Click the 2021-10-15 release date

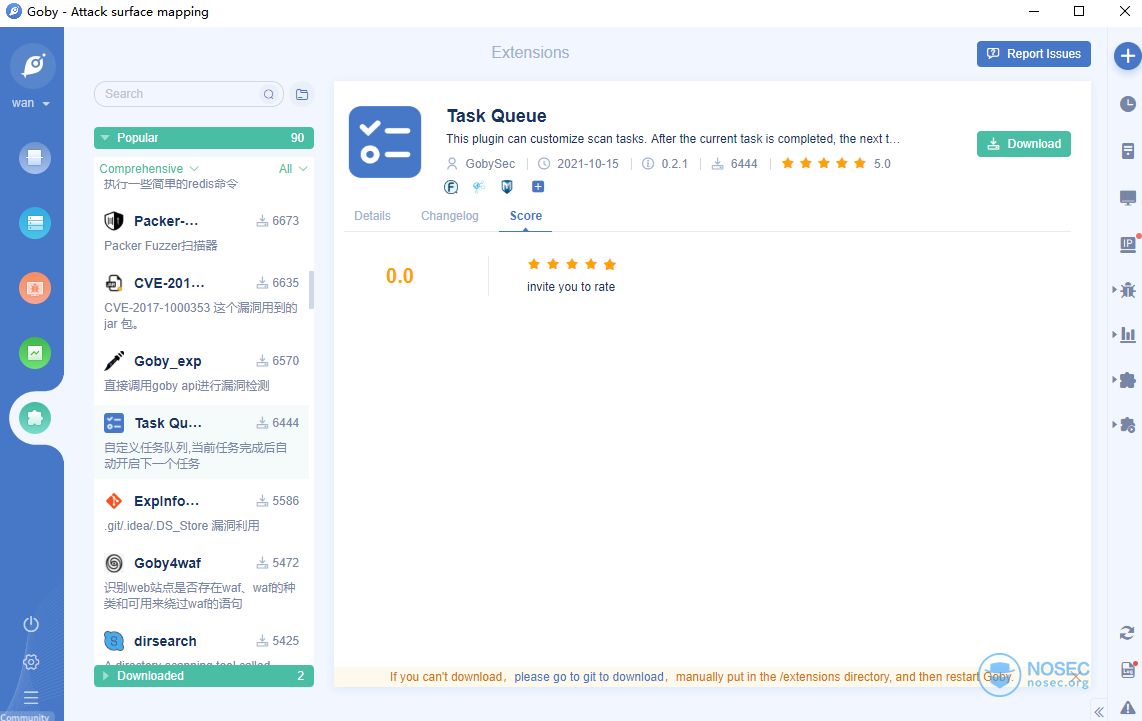[588, 164]
